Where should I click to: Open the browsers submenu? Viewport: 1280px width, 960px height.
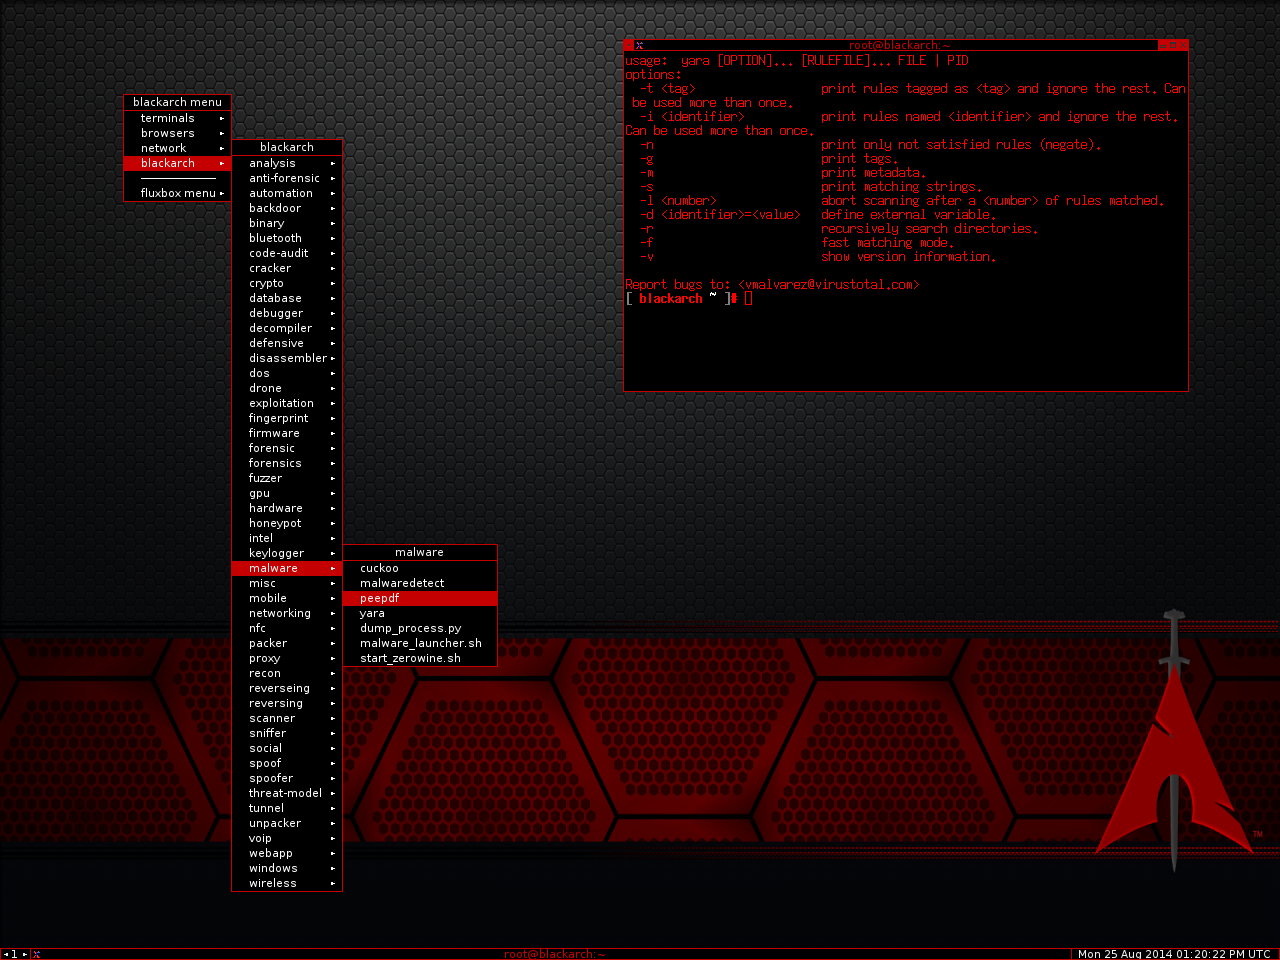click(177, 133)
